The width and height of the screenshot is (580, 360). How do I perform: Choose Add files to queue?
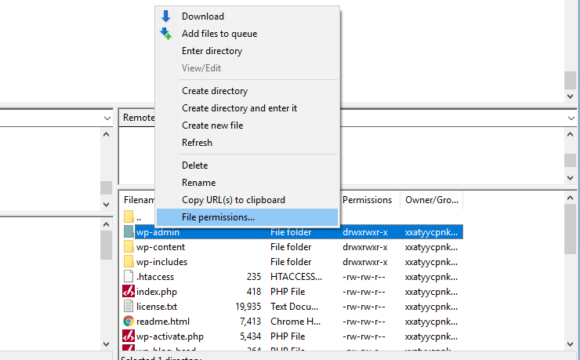[x=219, y=34]
